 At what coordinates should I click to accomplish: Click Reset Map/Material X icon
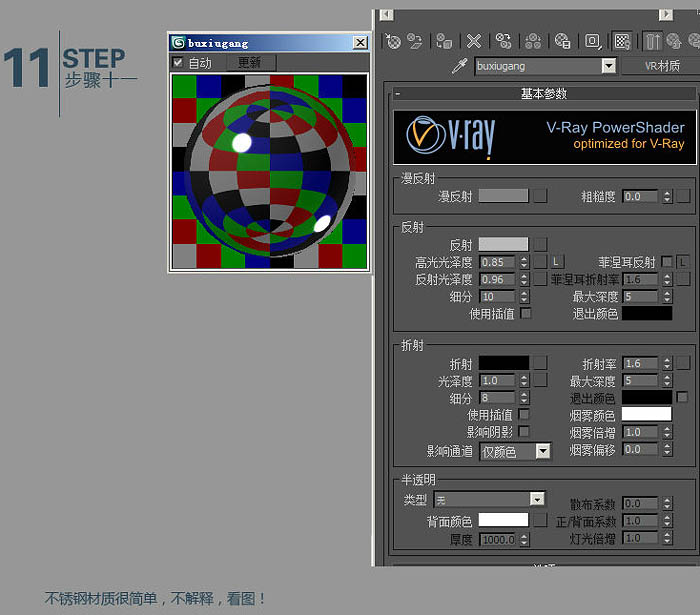pos(474,42)
